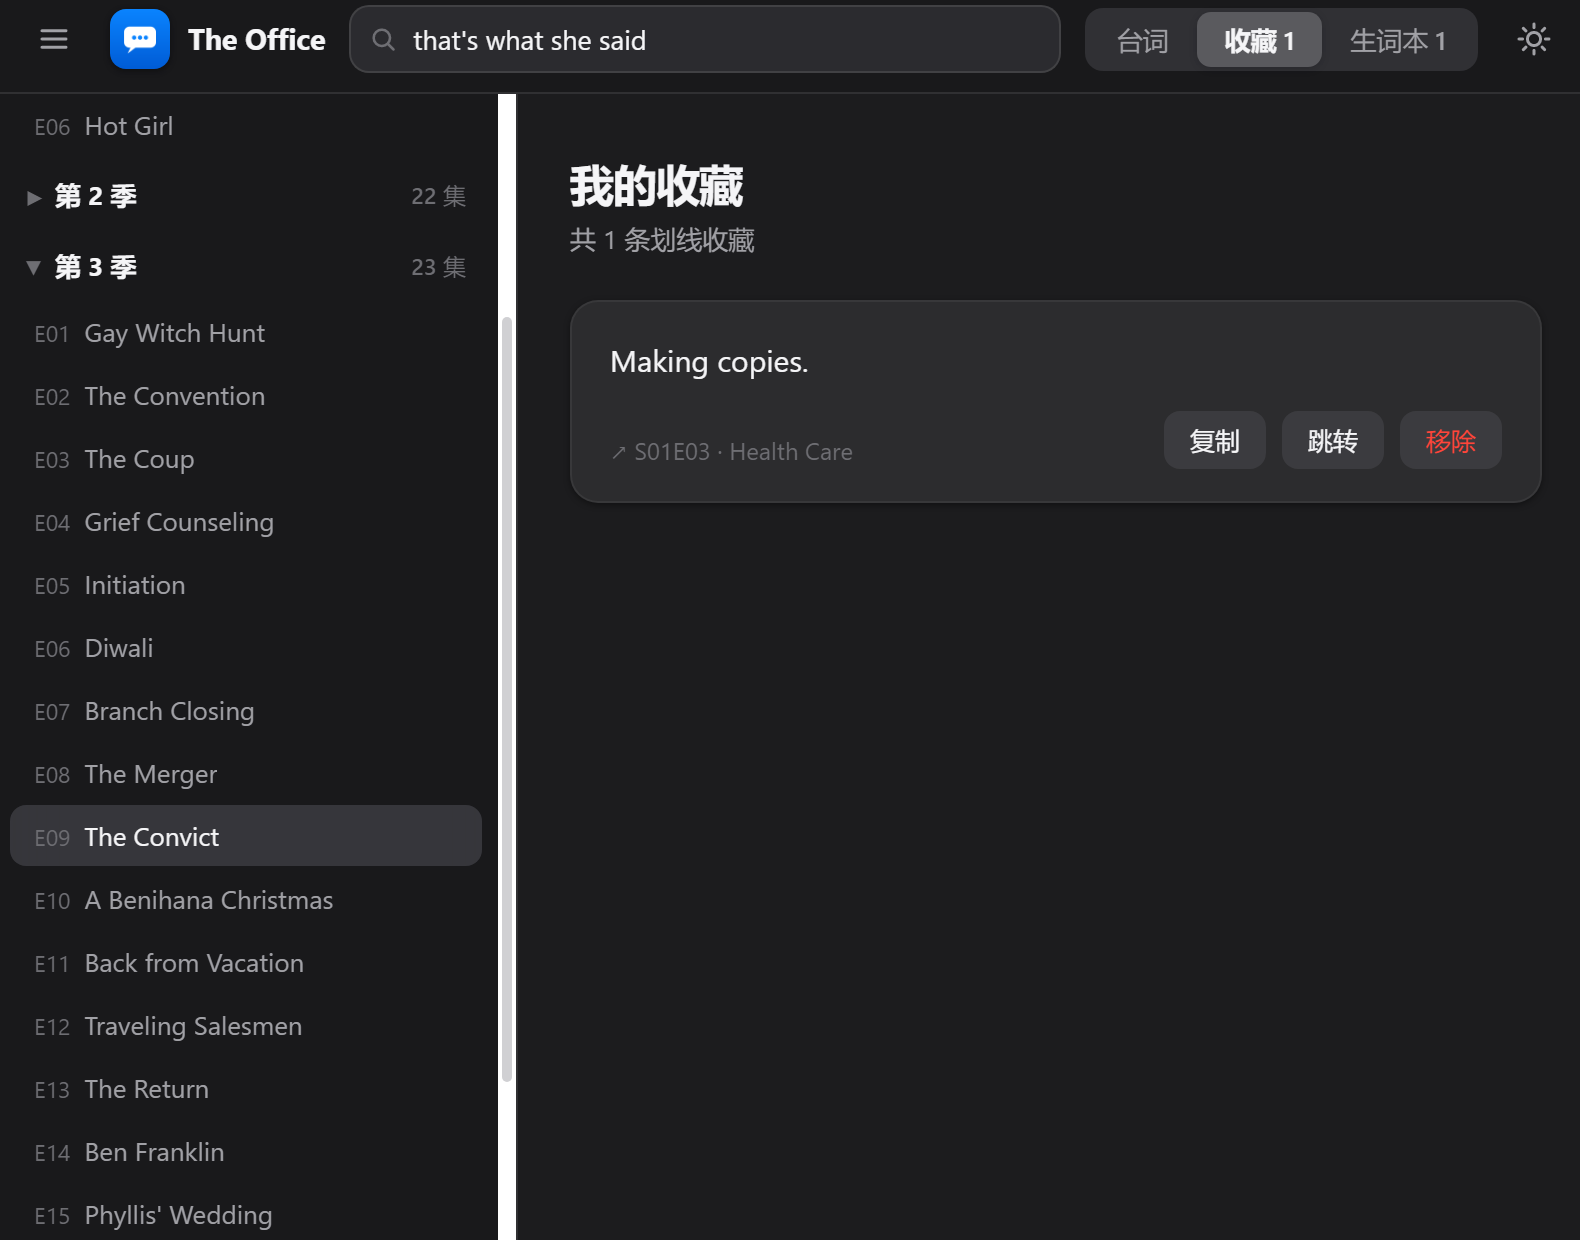The height and width of the screenshot is (1240, 1580).
Task: Open episode E08 The Merger
Action: coord(246,774)
